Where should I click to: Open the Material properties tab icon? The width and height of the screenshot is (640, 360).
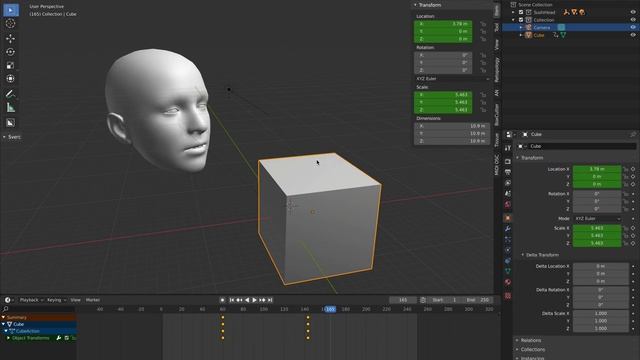pyautogui.click(x=508, y=282)
